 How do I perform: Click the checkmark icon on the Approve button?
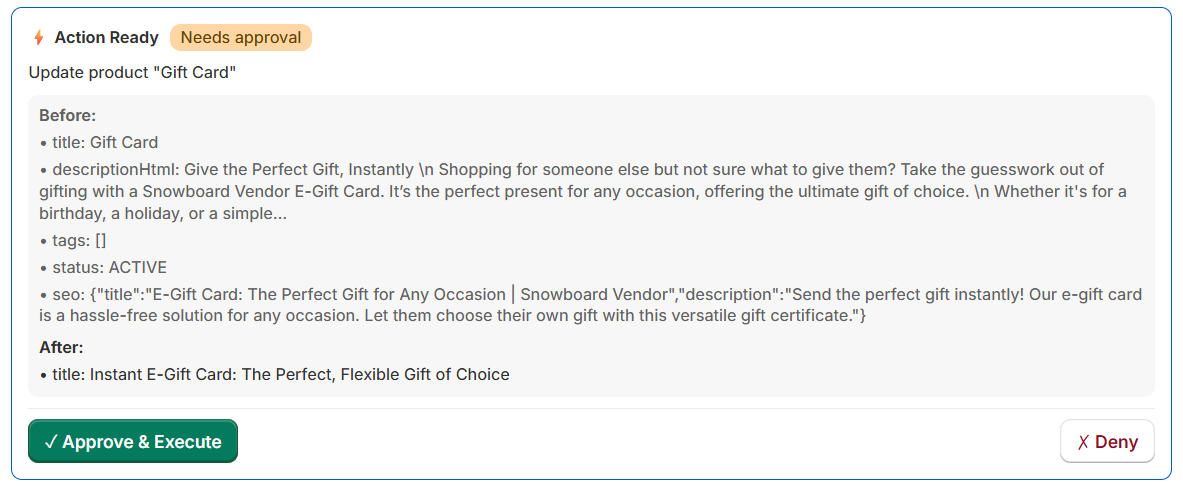tap(51, 442)
